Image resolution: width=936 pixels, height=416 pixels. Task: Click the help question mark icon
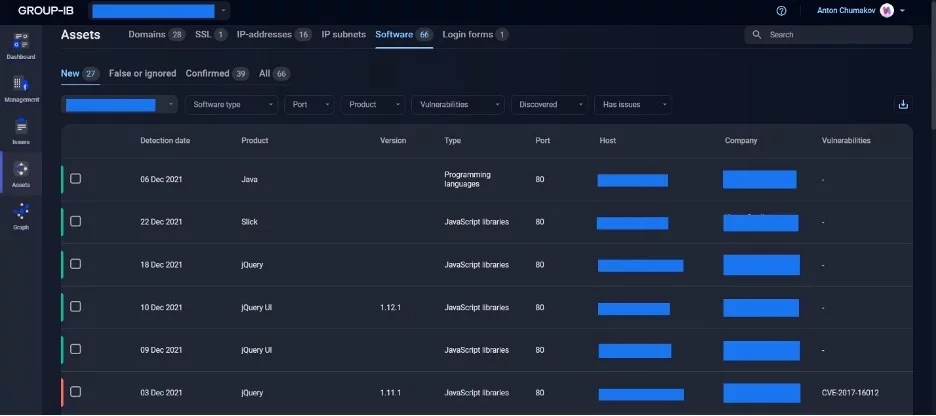click(x=781, y=11)
